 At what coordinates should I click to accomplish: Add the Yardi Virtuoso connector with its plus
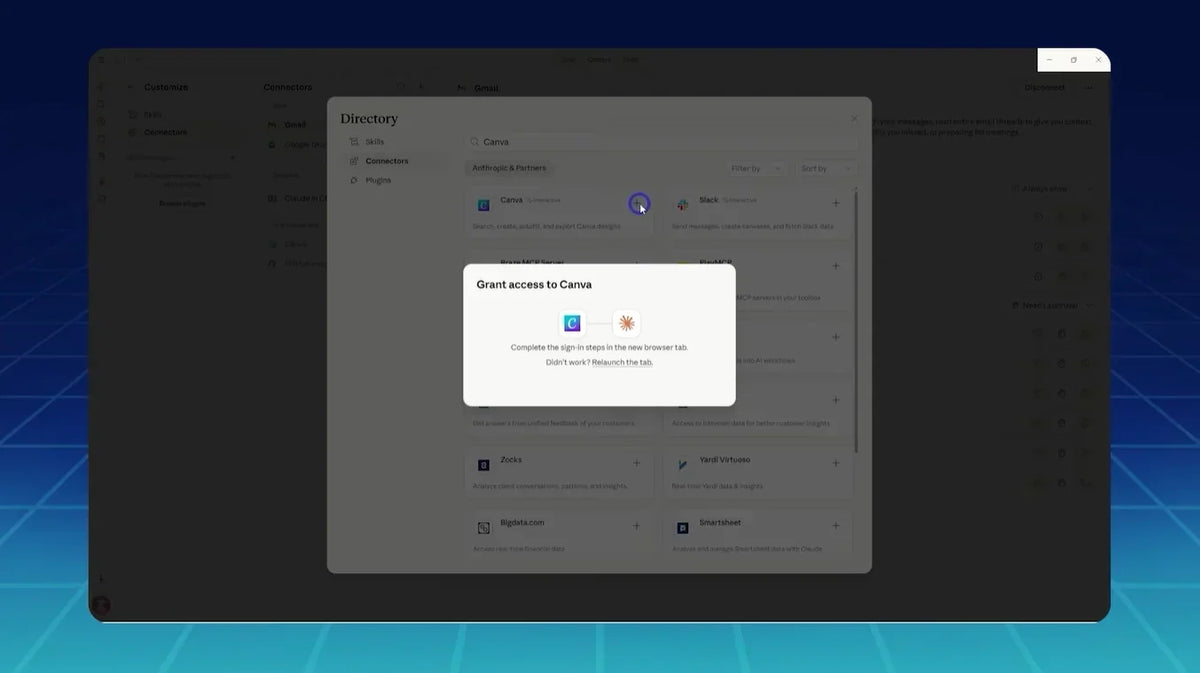tap(836, 463)
